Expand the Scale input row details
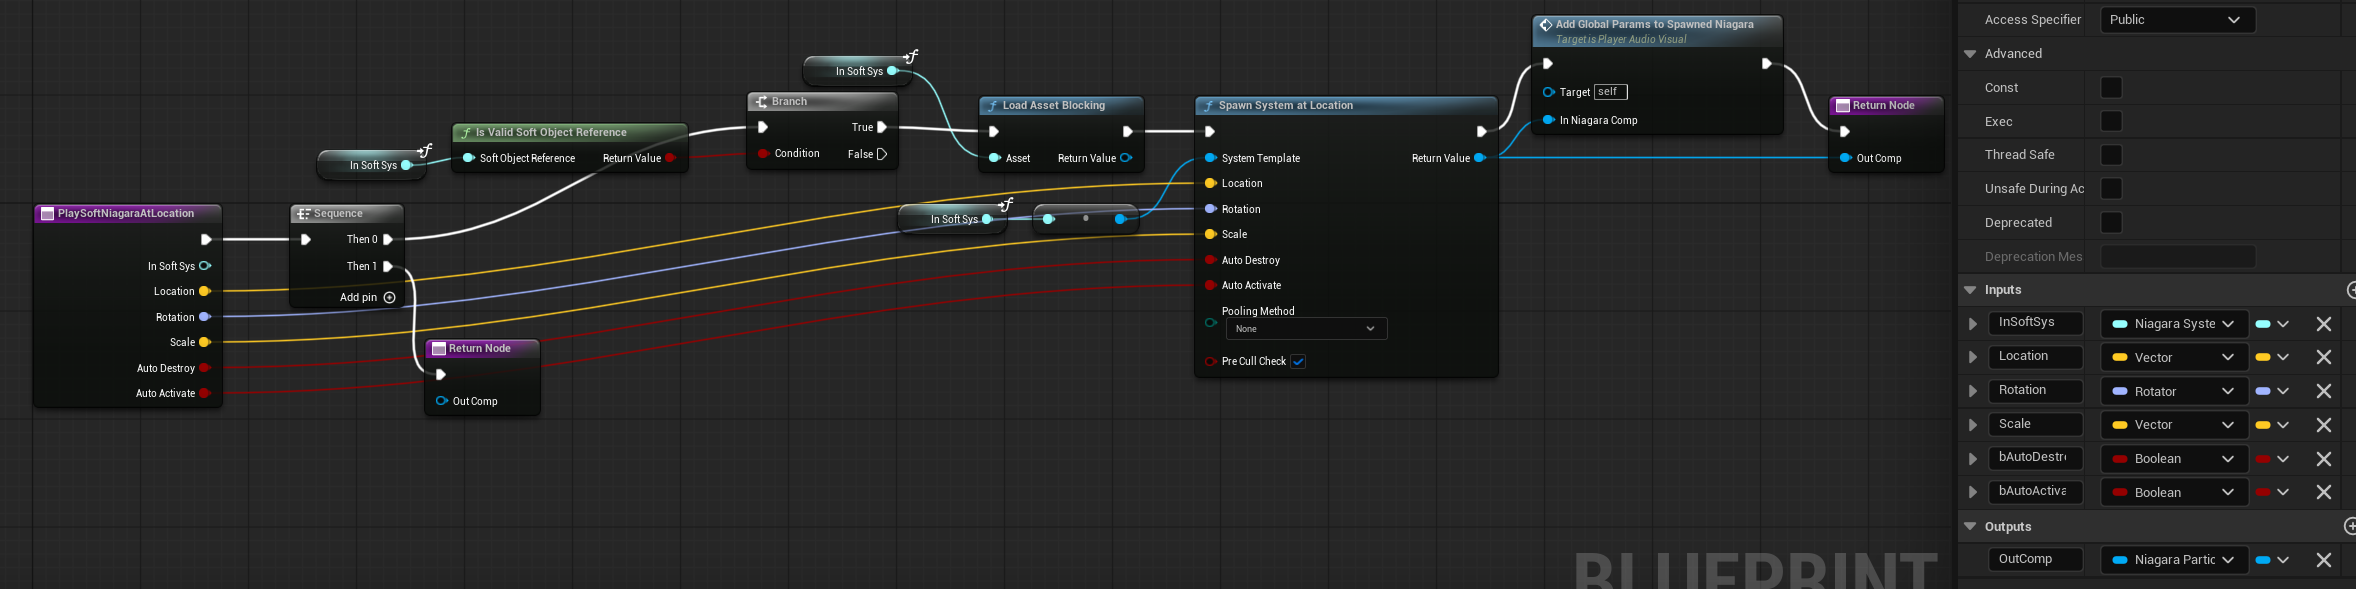 click(x=1972, y=425)
